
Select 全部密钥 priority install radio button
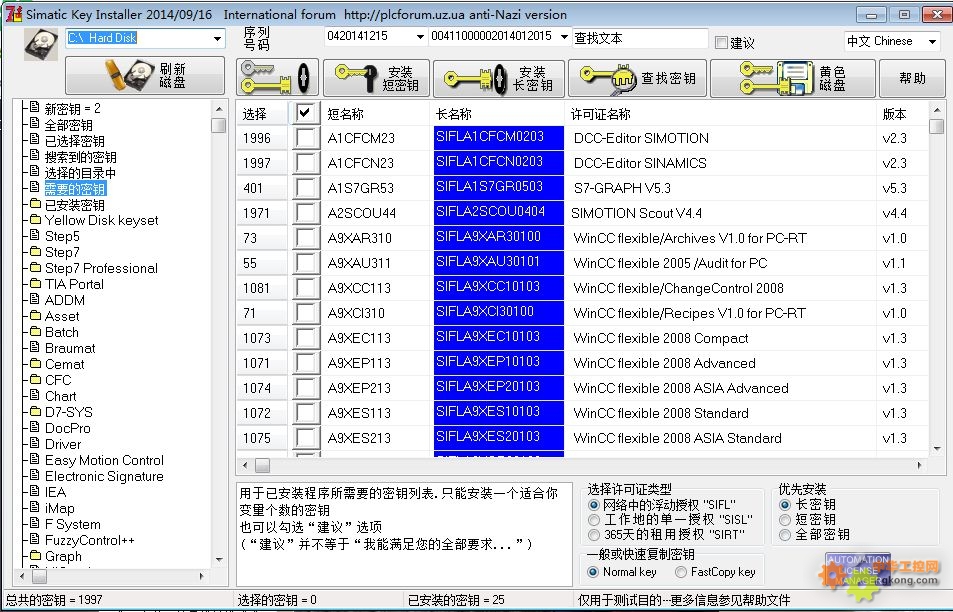pyautogui.click(x=785, y=535)
